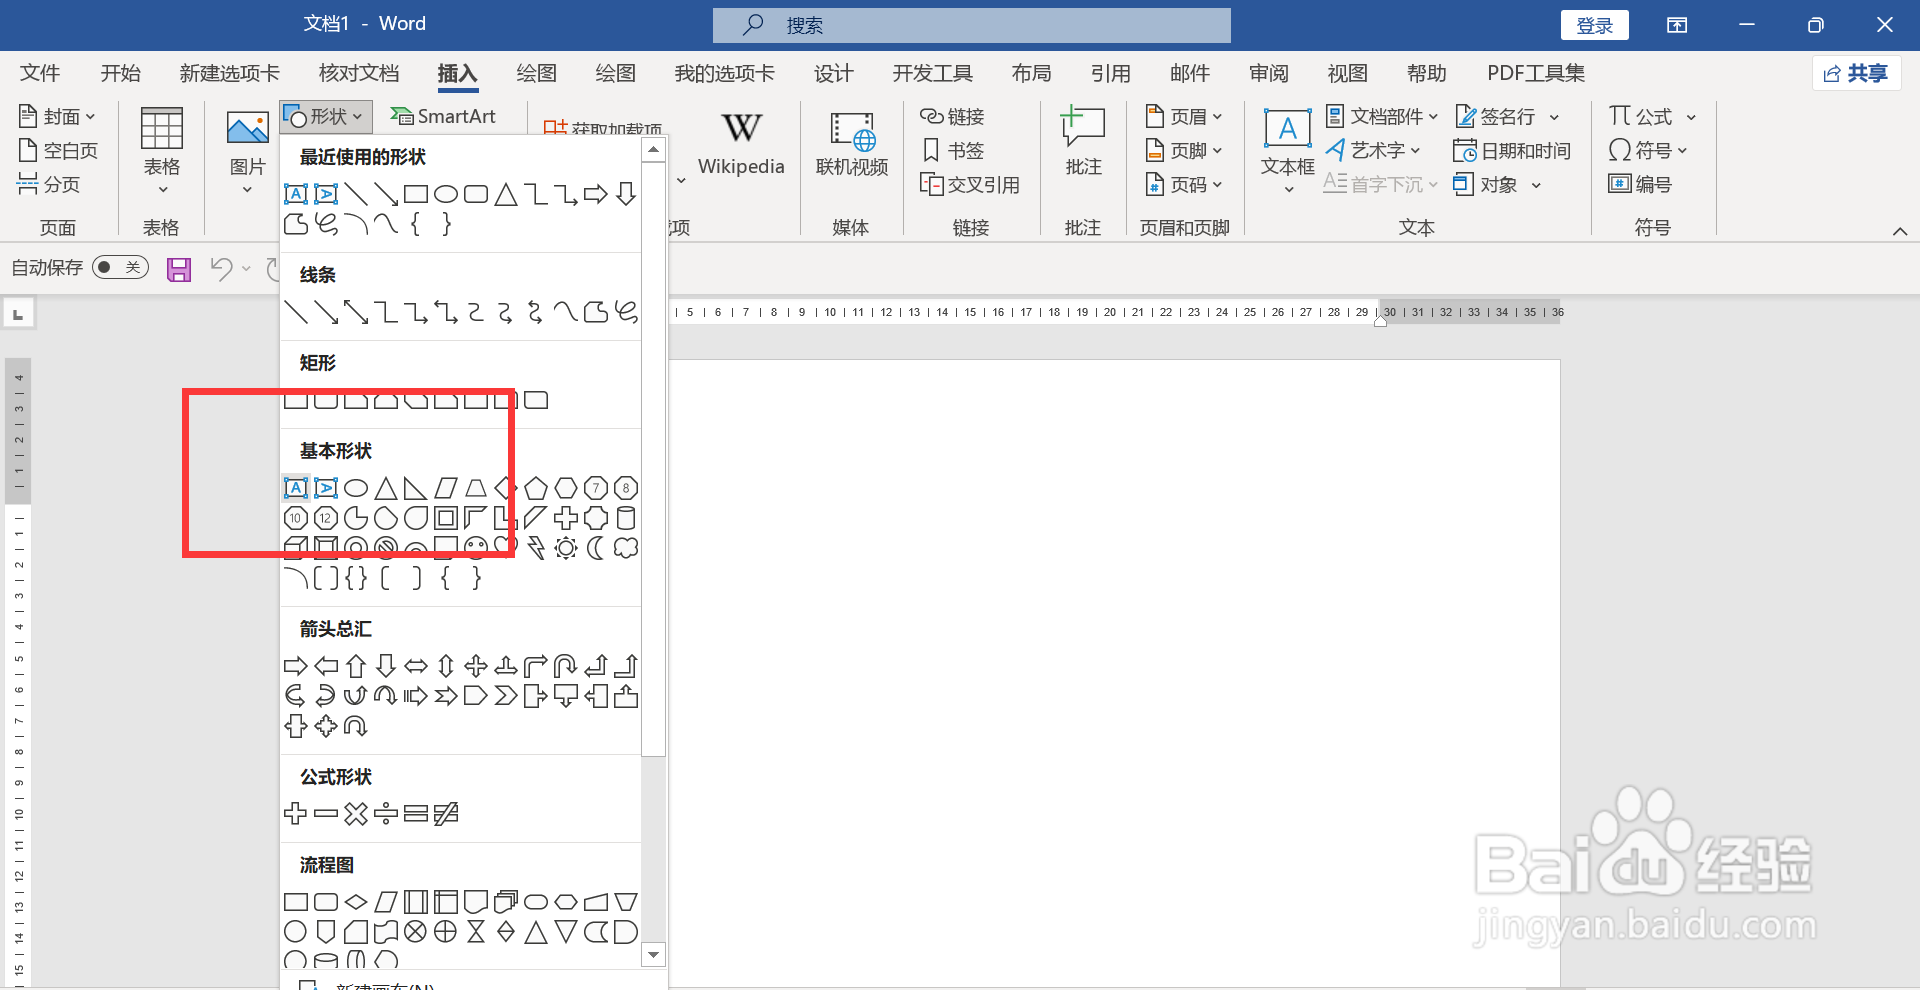Choose the right arrow in Block Arrows
This screenshot has height=990, width=1920.
296,666
